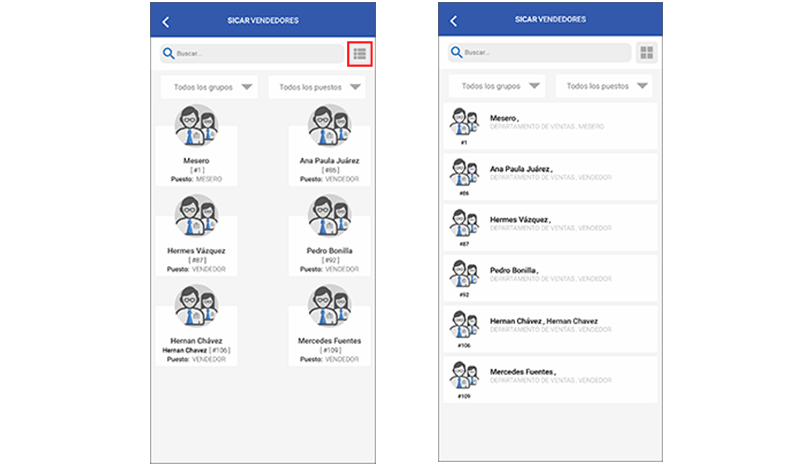The width and height of the screenshot is (810, 470).
Task: Tap Pedro Bonilla avatar in the grid
Action: [x=329, y=217]
